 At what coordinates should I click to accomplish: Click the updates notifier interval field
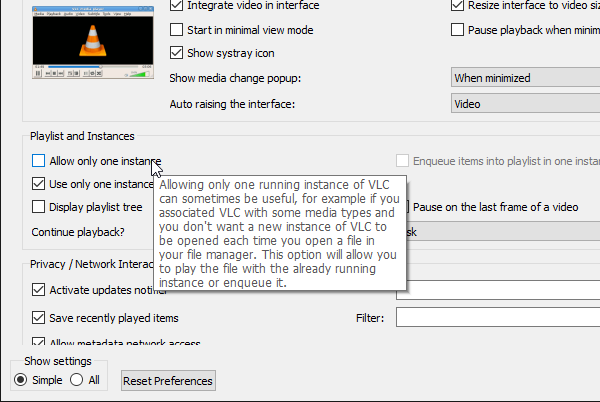pyautogui.click(x=500, y=291)
